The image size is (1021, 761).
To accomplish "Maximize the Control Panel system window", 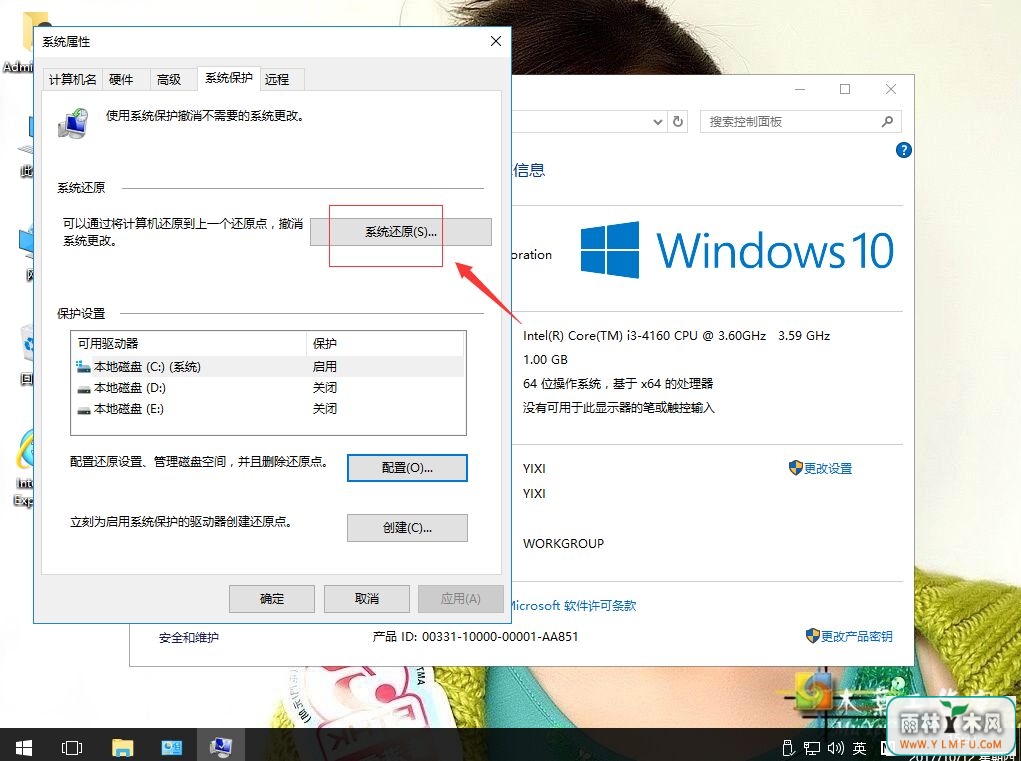I will [845, 89].
